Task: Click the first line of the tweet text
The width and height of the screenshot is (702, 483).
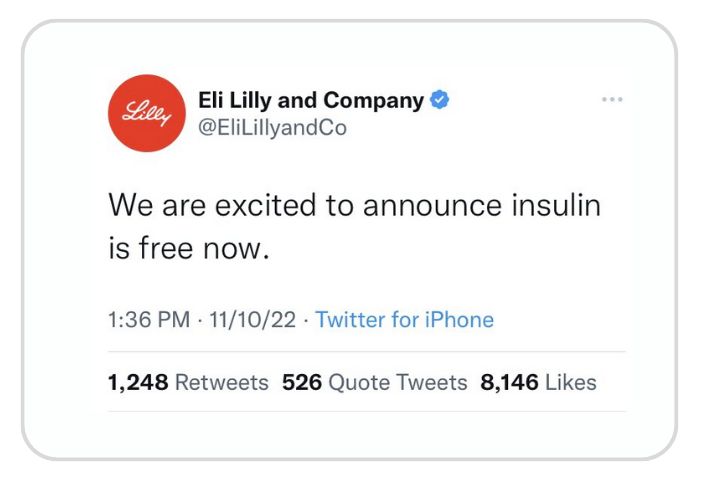Action: [x=354, y=205]
